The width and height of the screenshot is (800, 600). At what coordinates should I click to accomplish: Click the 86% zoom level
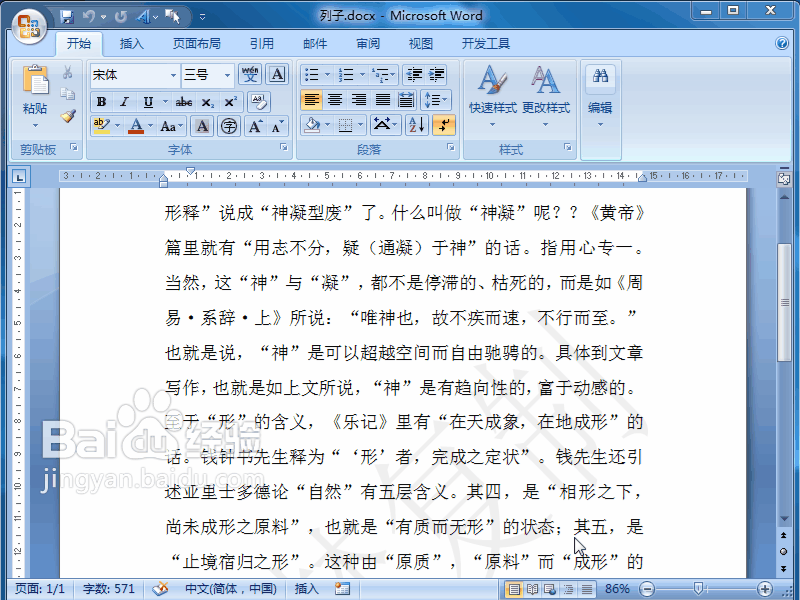(x=617, y=589)
